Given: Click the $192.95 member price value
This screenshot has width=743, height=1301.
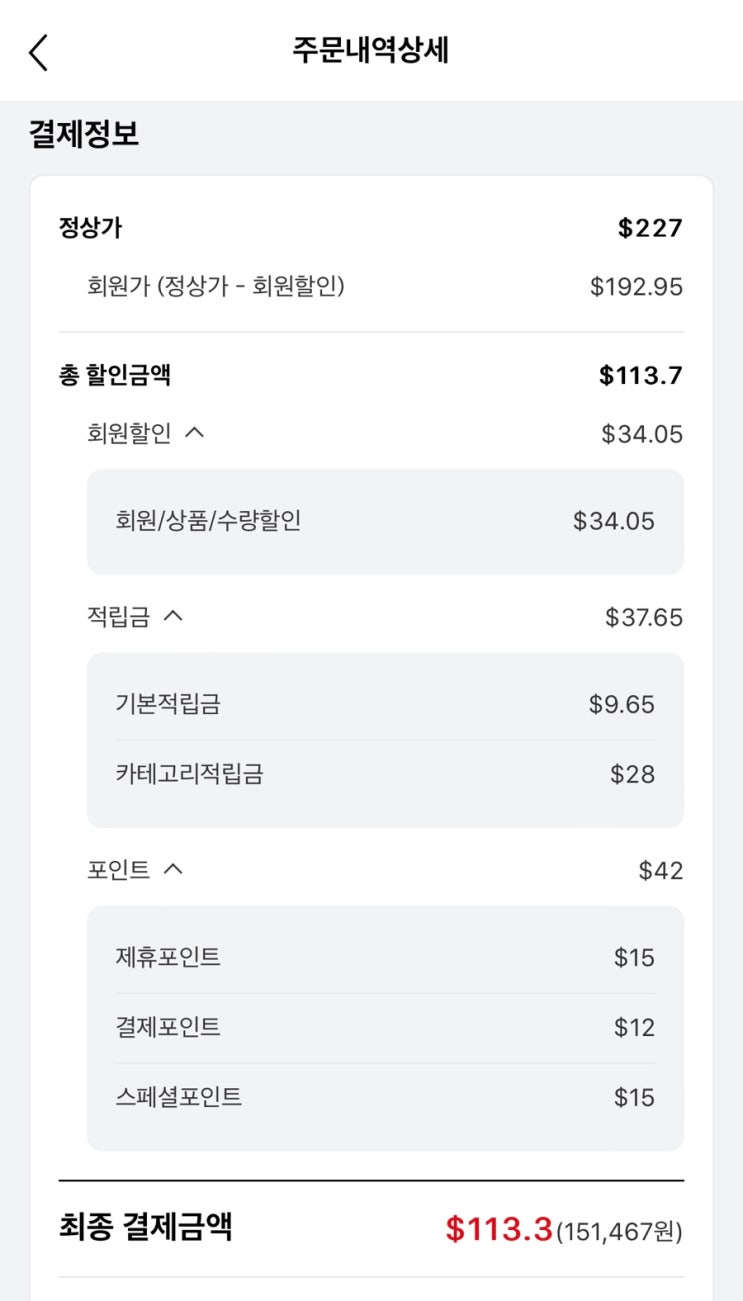Looking at the screenshot, I should click(x=636, y=287).
